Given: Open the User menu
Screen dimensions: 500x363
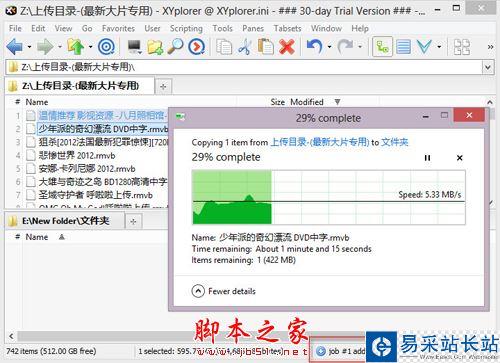Looking at the screenshot, I should [x=152, y=29].
